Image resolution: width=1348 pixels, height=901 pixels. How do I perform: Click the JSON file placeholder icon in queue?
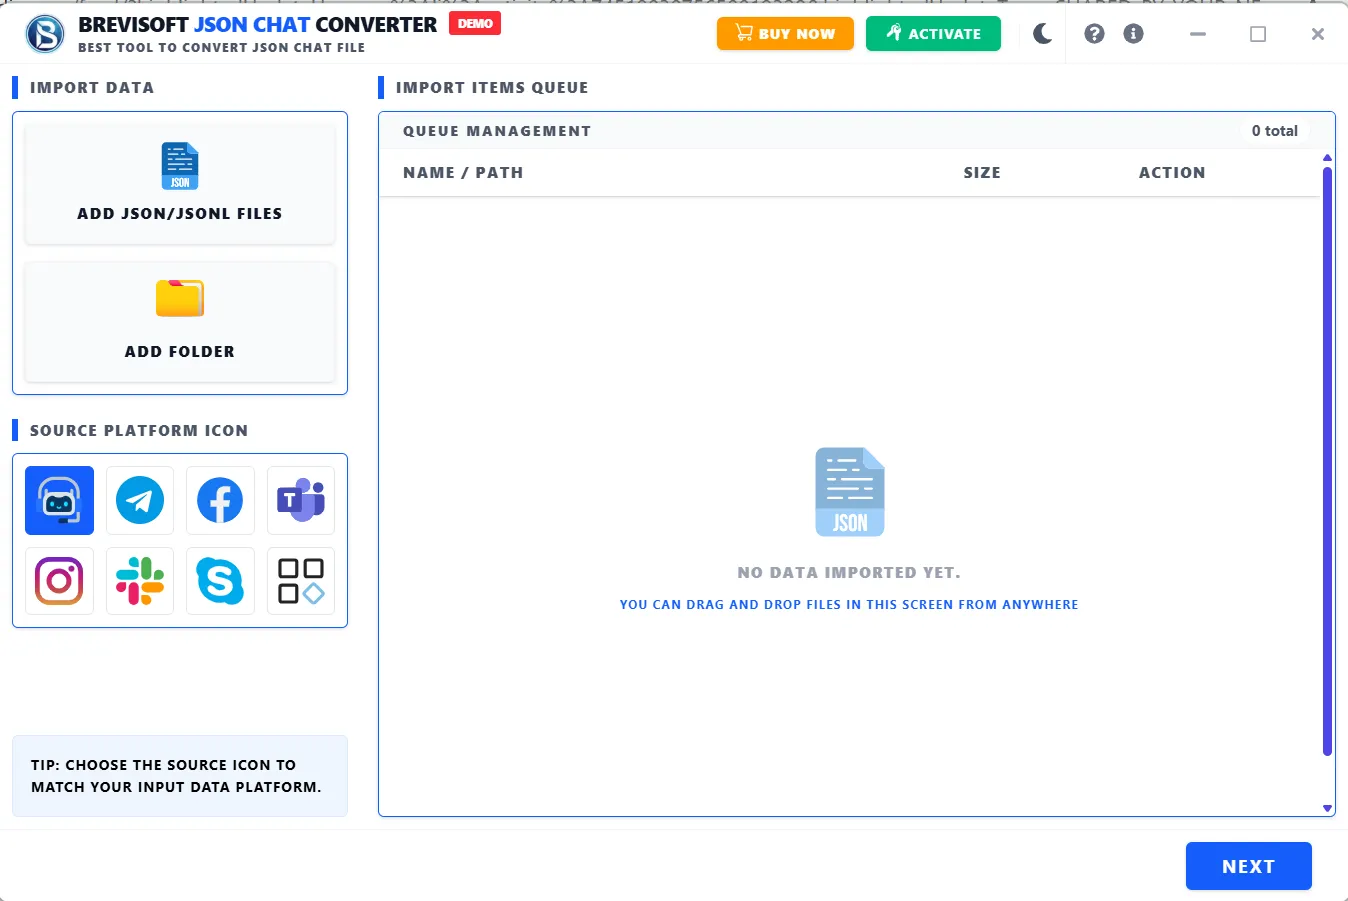(x=850, y=492)
